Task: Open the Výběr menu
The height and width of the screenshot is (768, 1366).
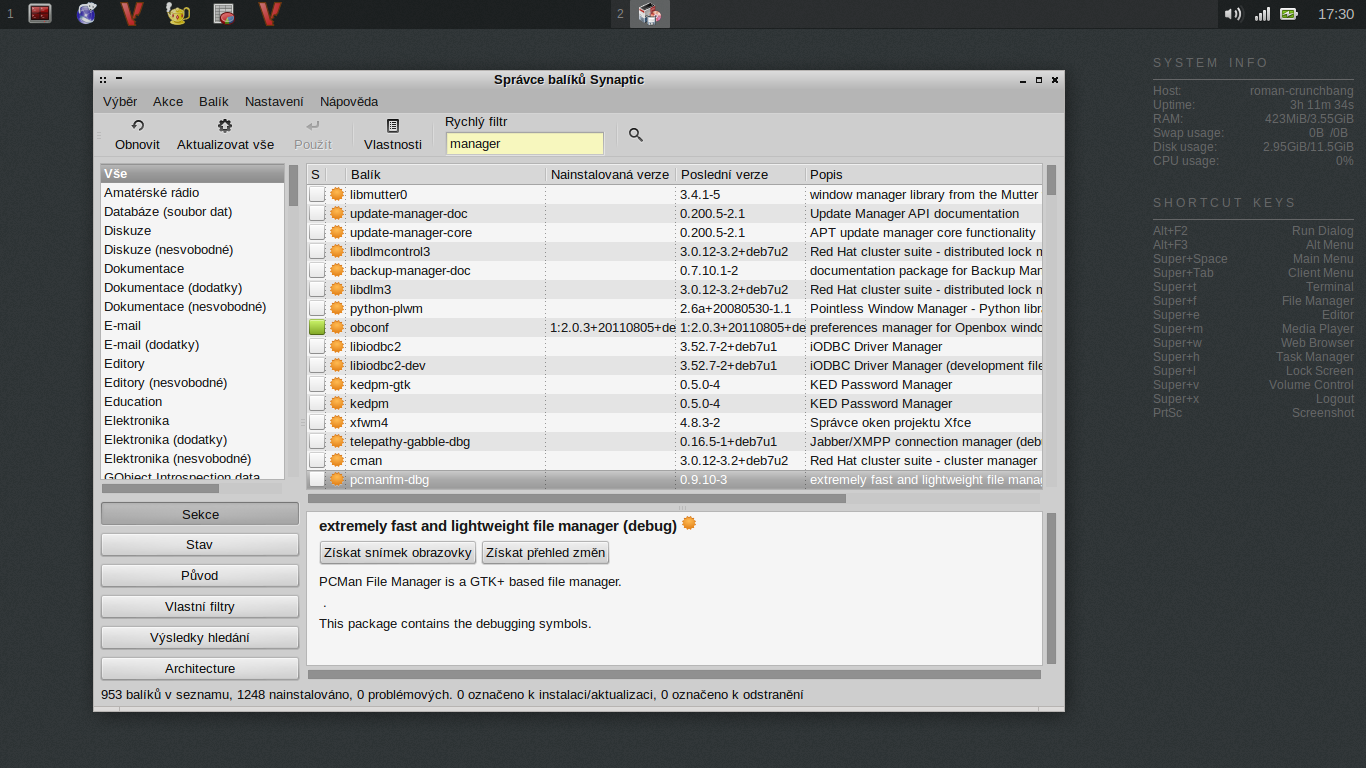Action: pos(120,101)
